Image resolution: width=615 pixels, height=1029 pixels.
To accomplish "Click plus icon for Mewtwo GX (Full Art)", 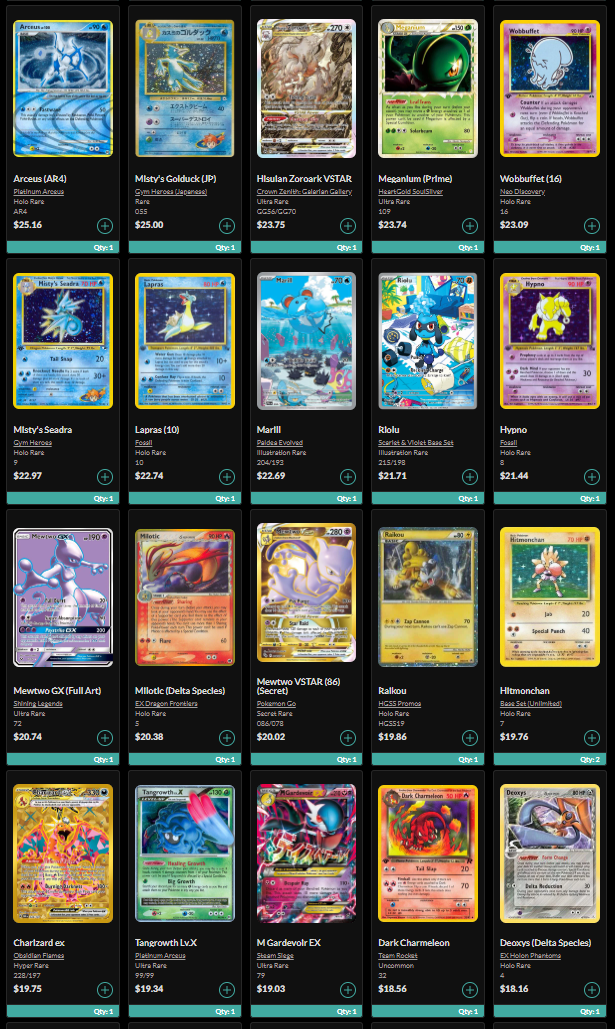I will (x=105, y=738).
